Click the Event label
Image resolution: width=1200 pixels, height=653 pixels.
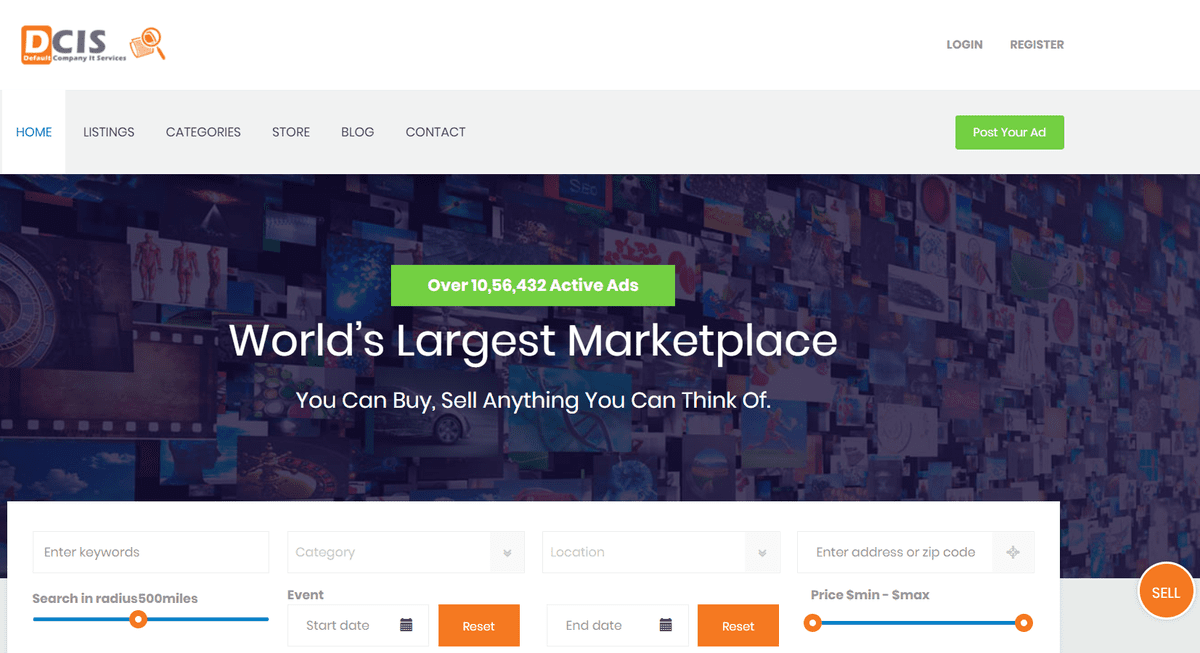coord(305,595)
